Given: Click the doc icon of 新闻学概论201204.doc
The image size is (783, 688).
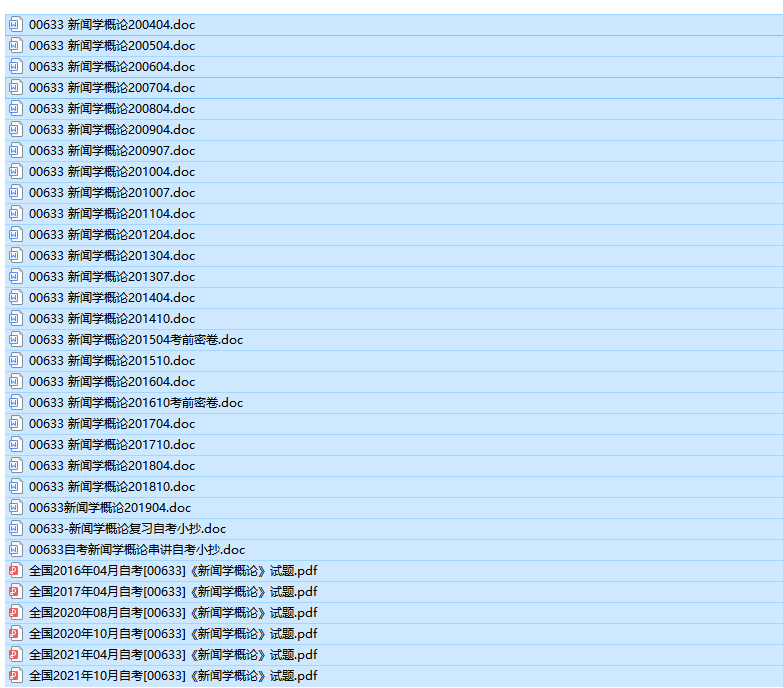Looking at the screenshot, I should coord(15,234).
